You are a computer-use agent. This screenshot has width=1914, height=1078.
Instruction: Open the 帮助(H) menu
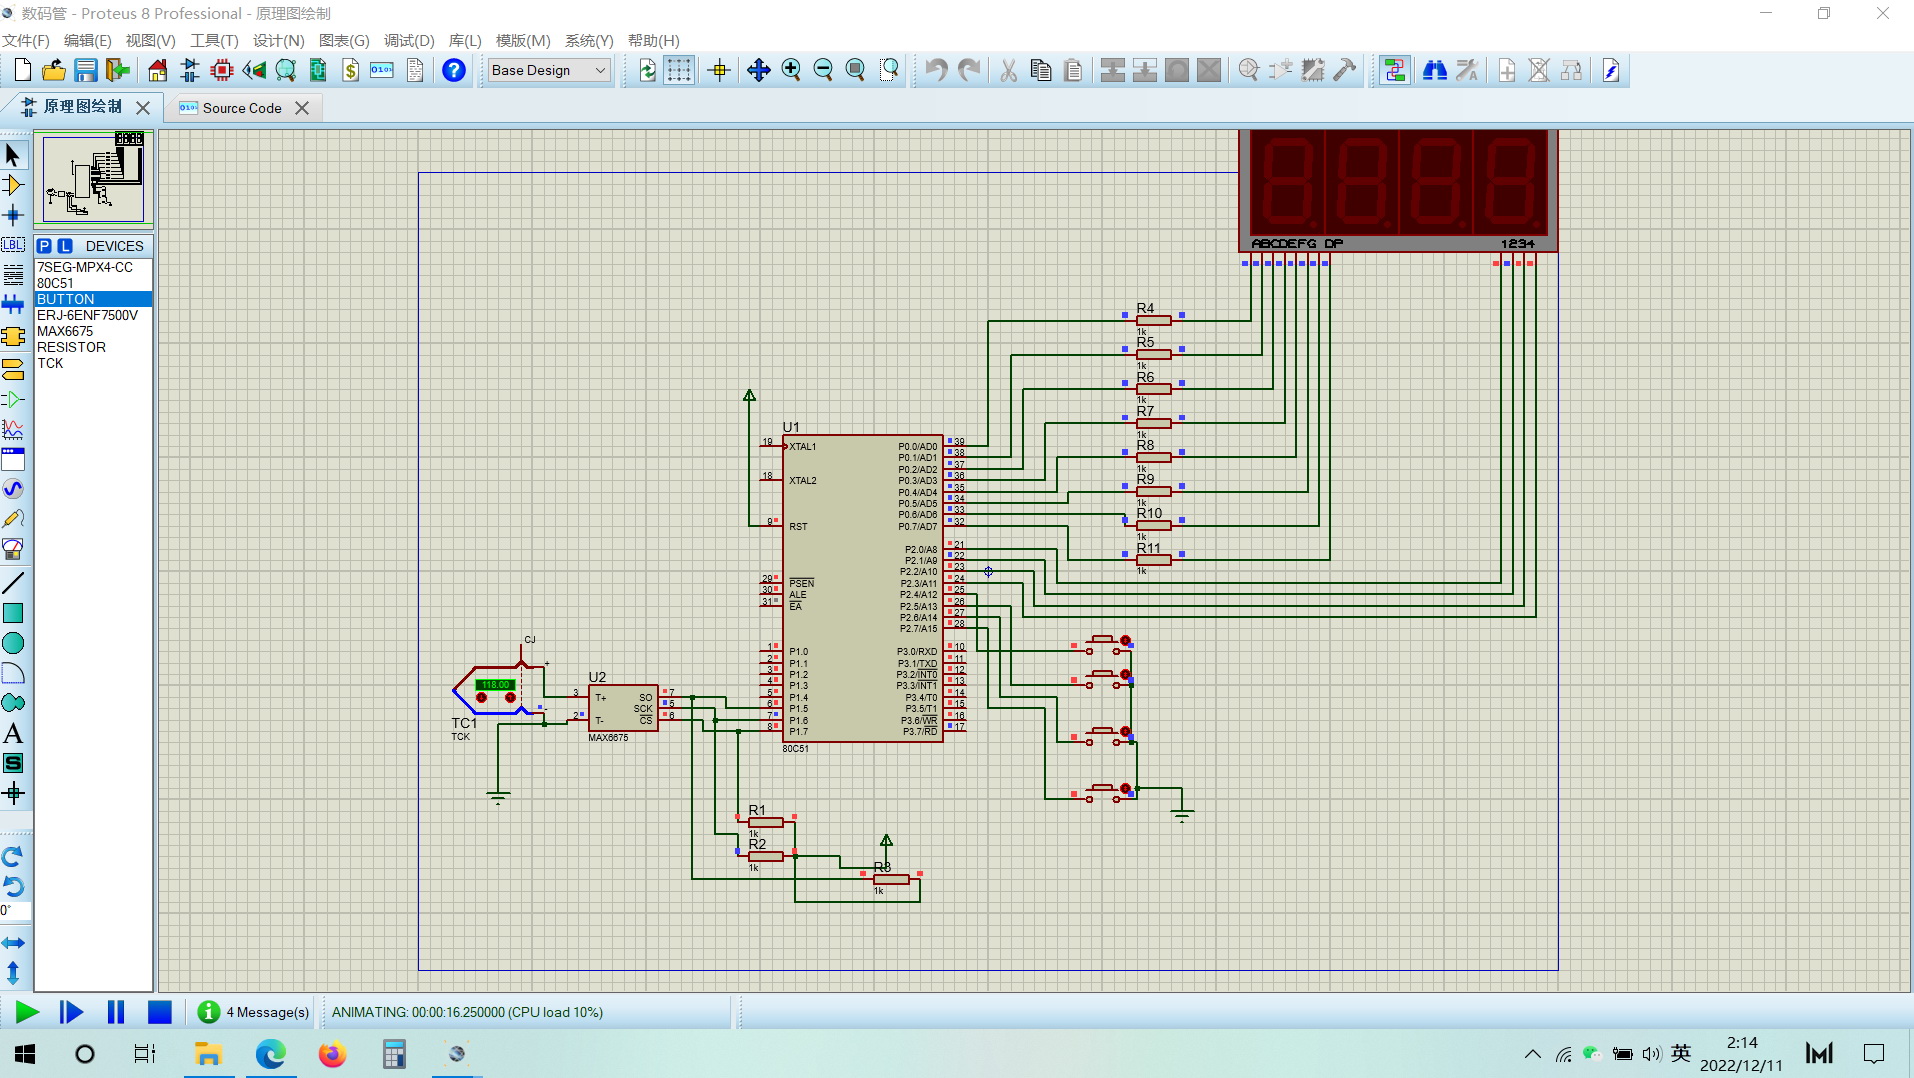(x=653, y=40)
